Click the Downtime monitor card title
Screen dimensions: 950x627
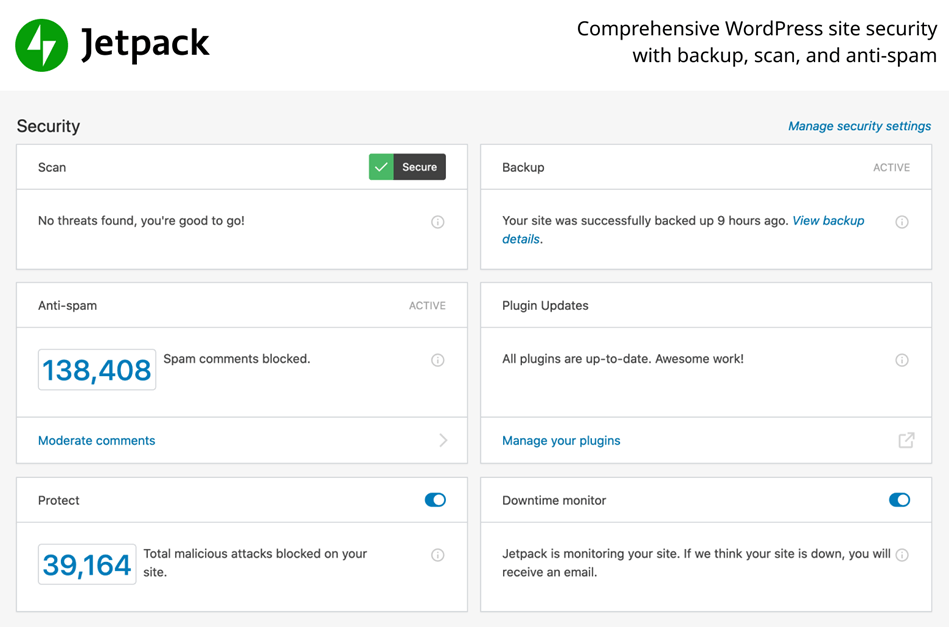pos(554,500)
